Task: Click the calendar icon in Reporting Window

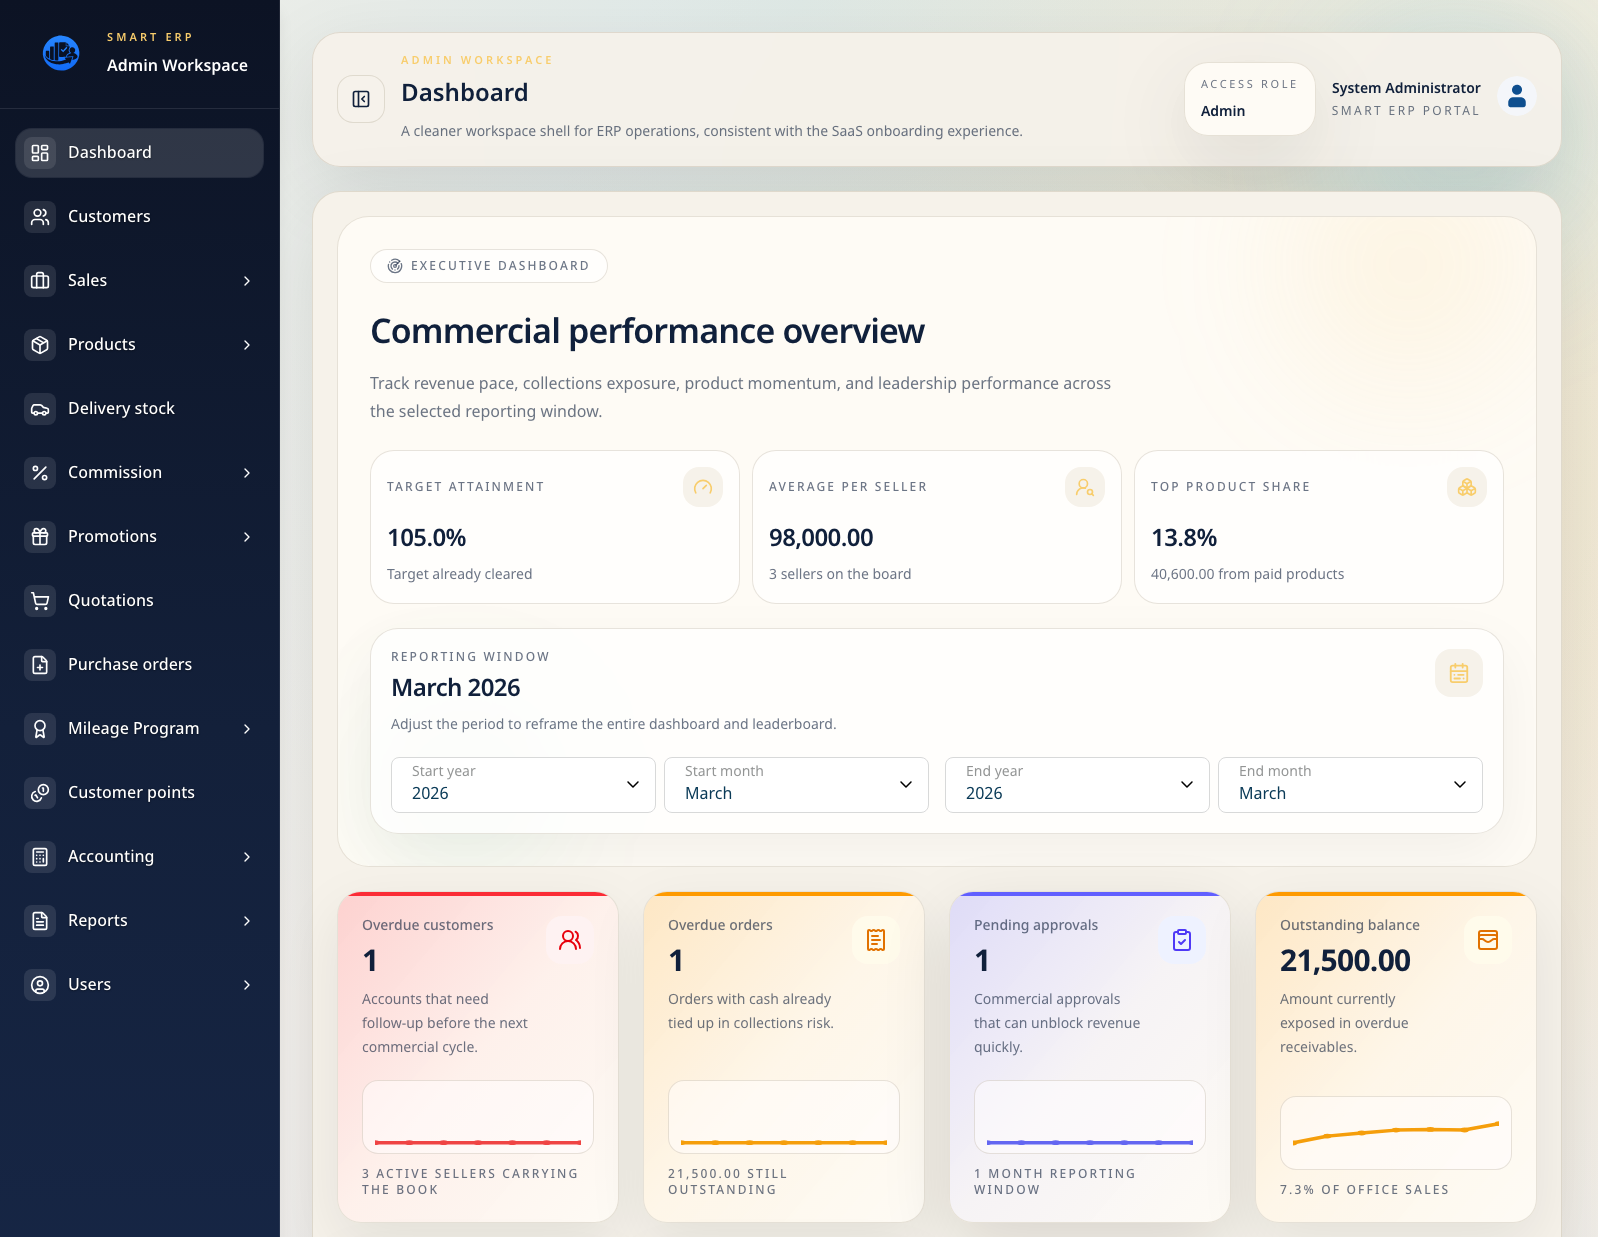Action: click(1458, 673)
